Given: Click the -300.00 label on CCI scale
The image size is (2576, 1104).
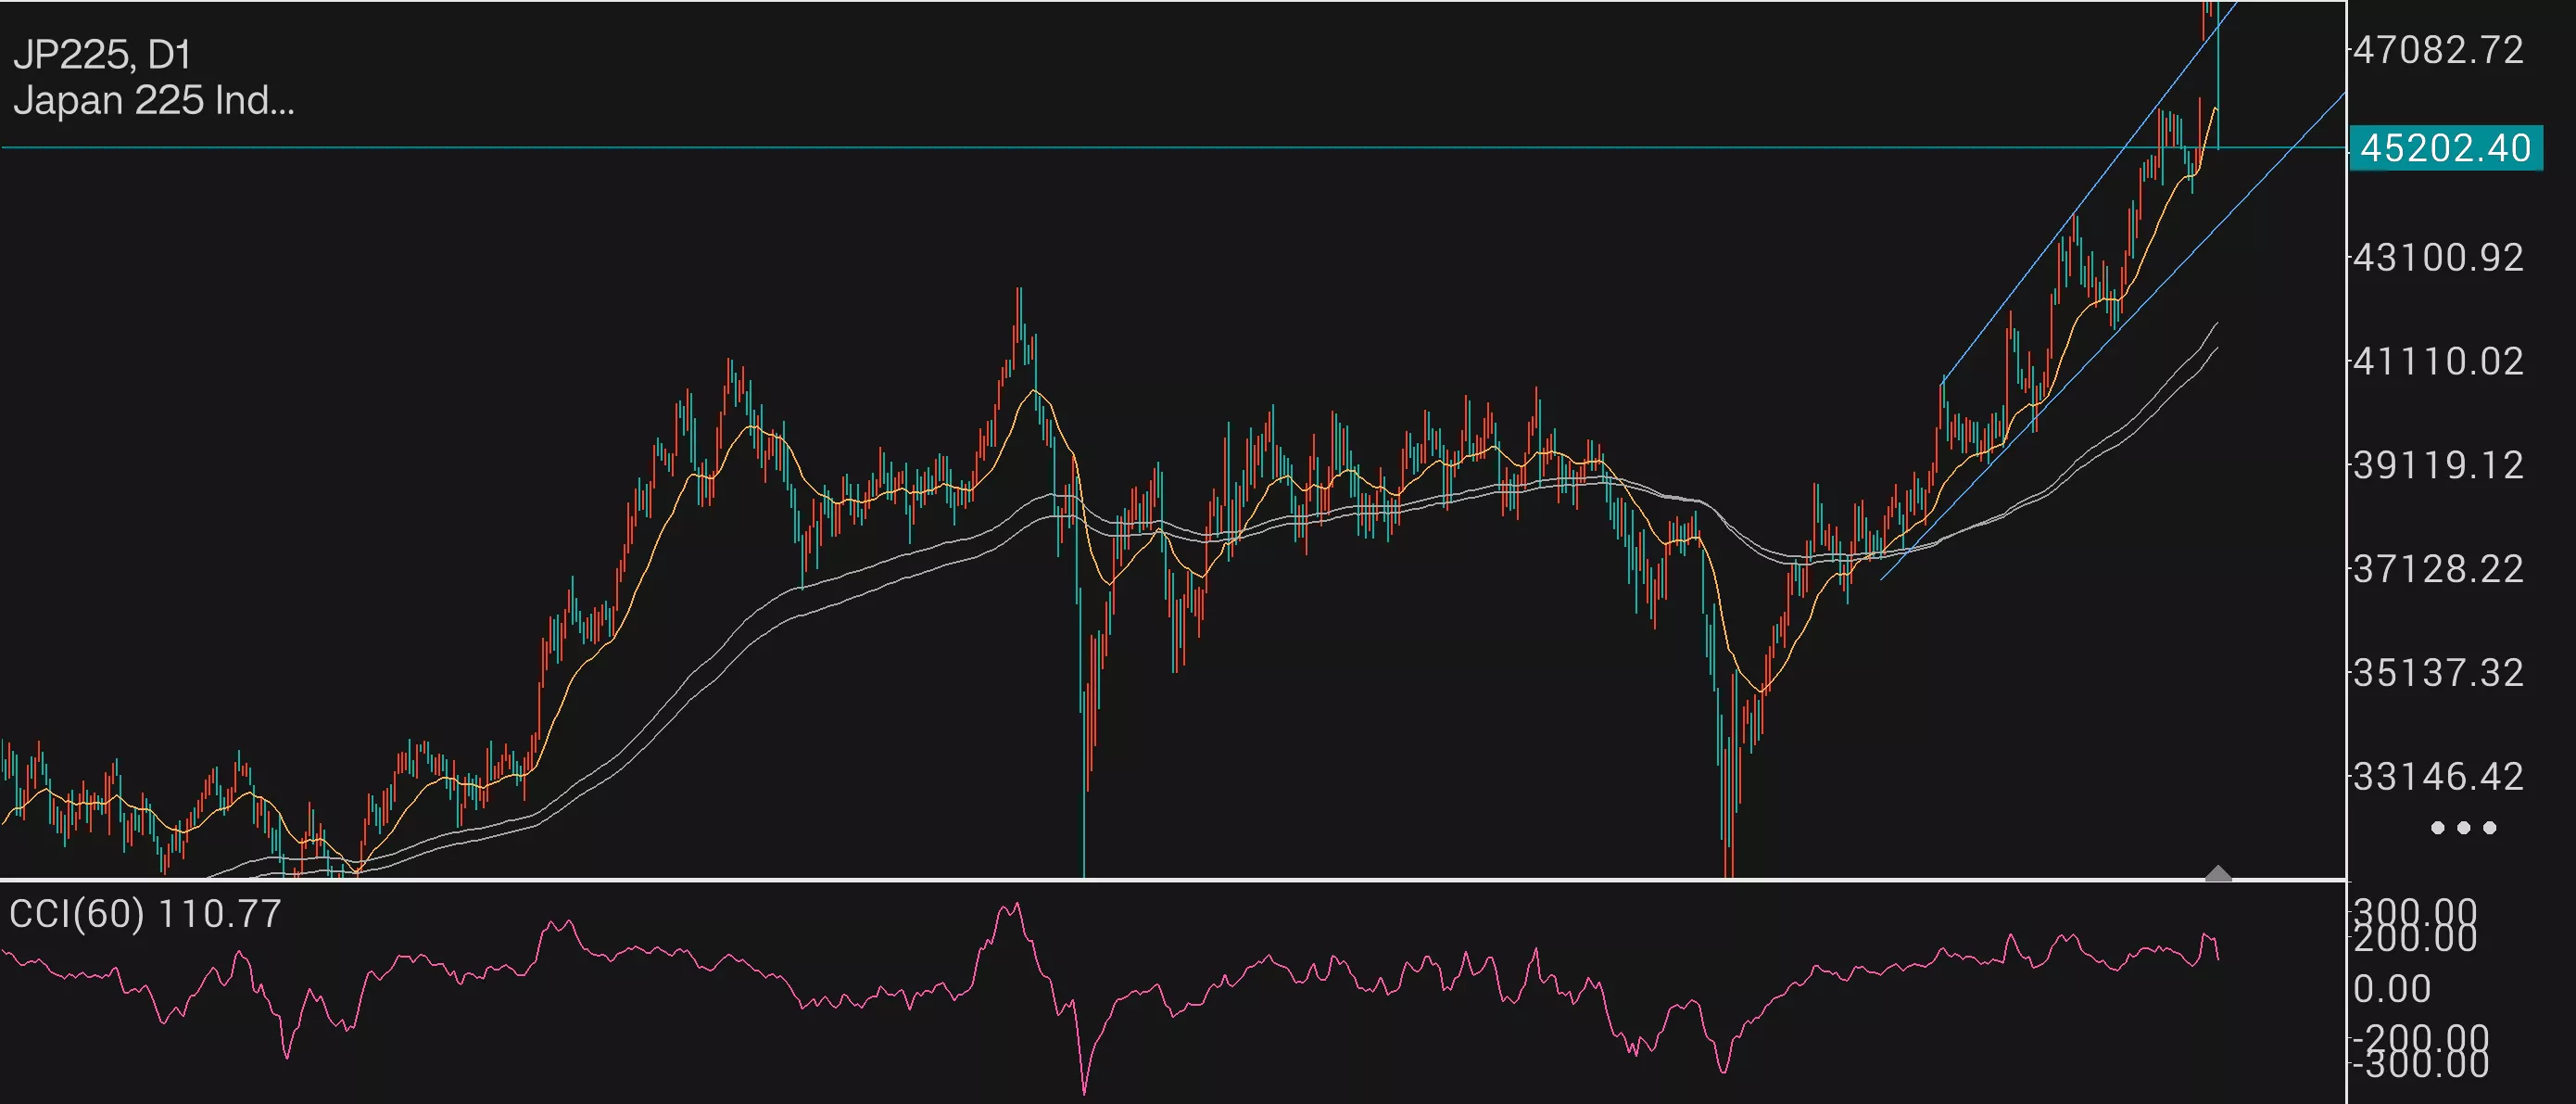Looking at the screenshot, I should tap(2420, 1068).
